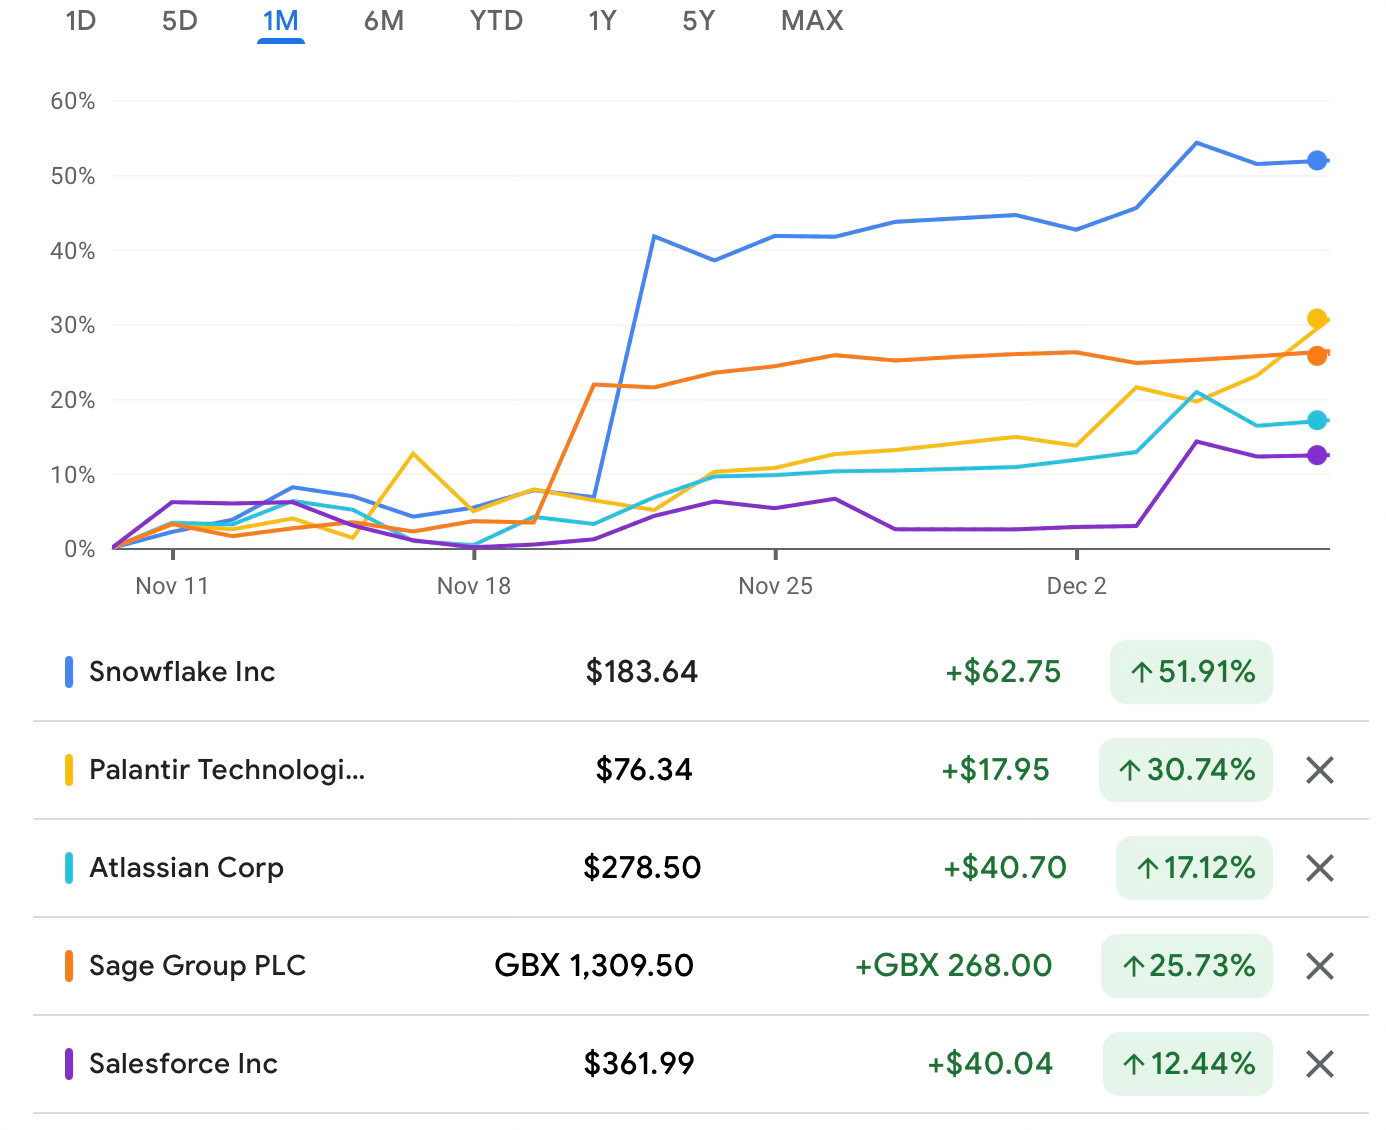The height and width of the screenshot is (1130, 1386).
Task: Click the Snowflake price $183.64
Action: tap(642, 672)
